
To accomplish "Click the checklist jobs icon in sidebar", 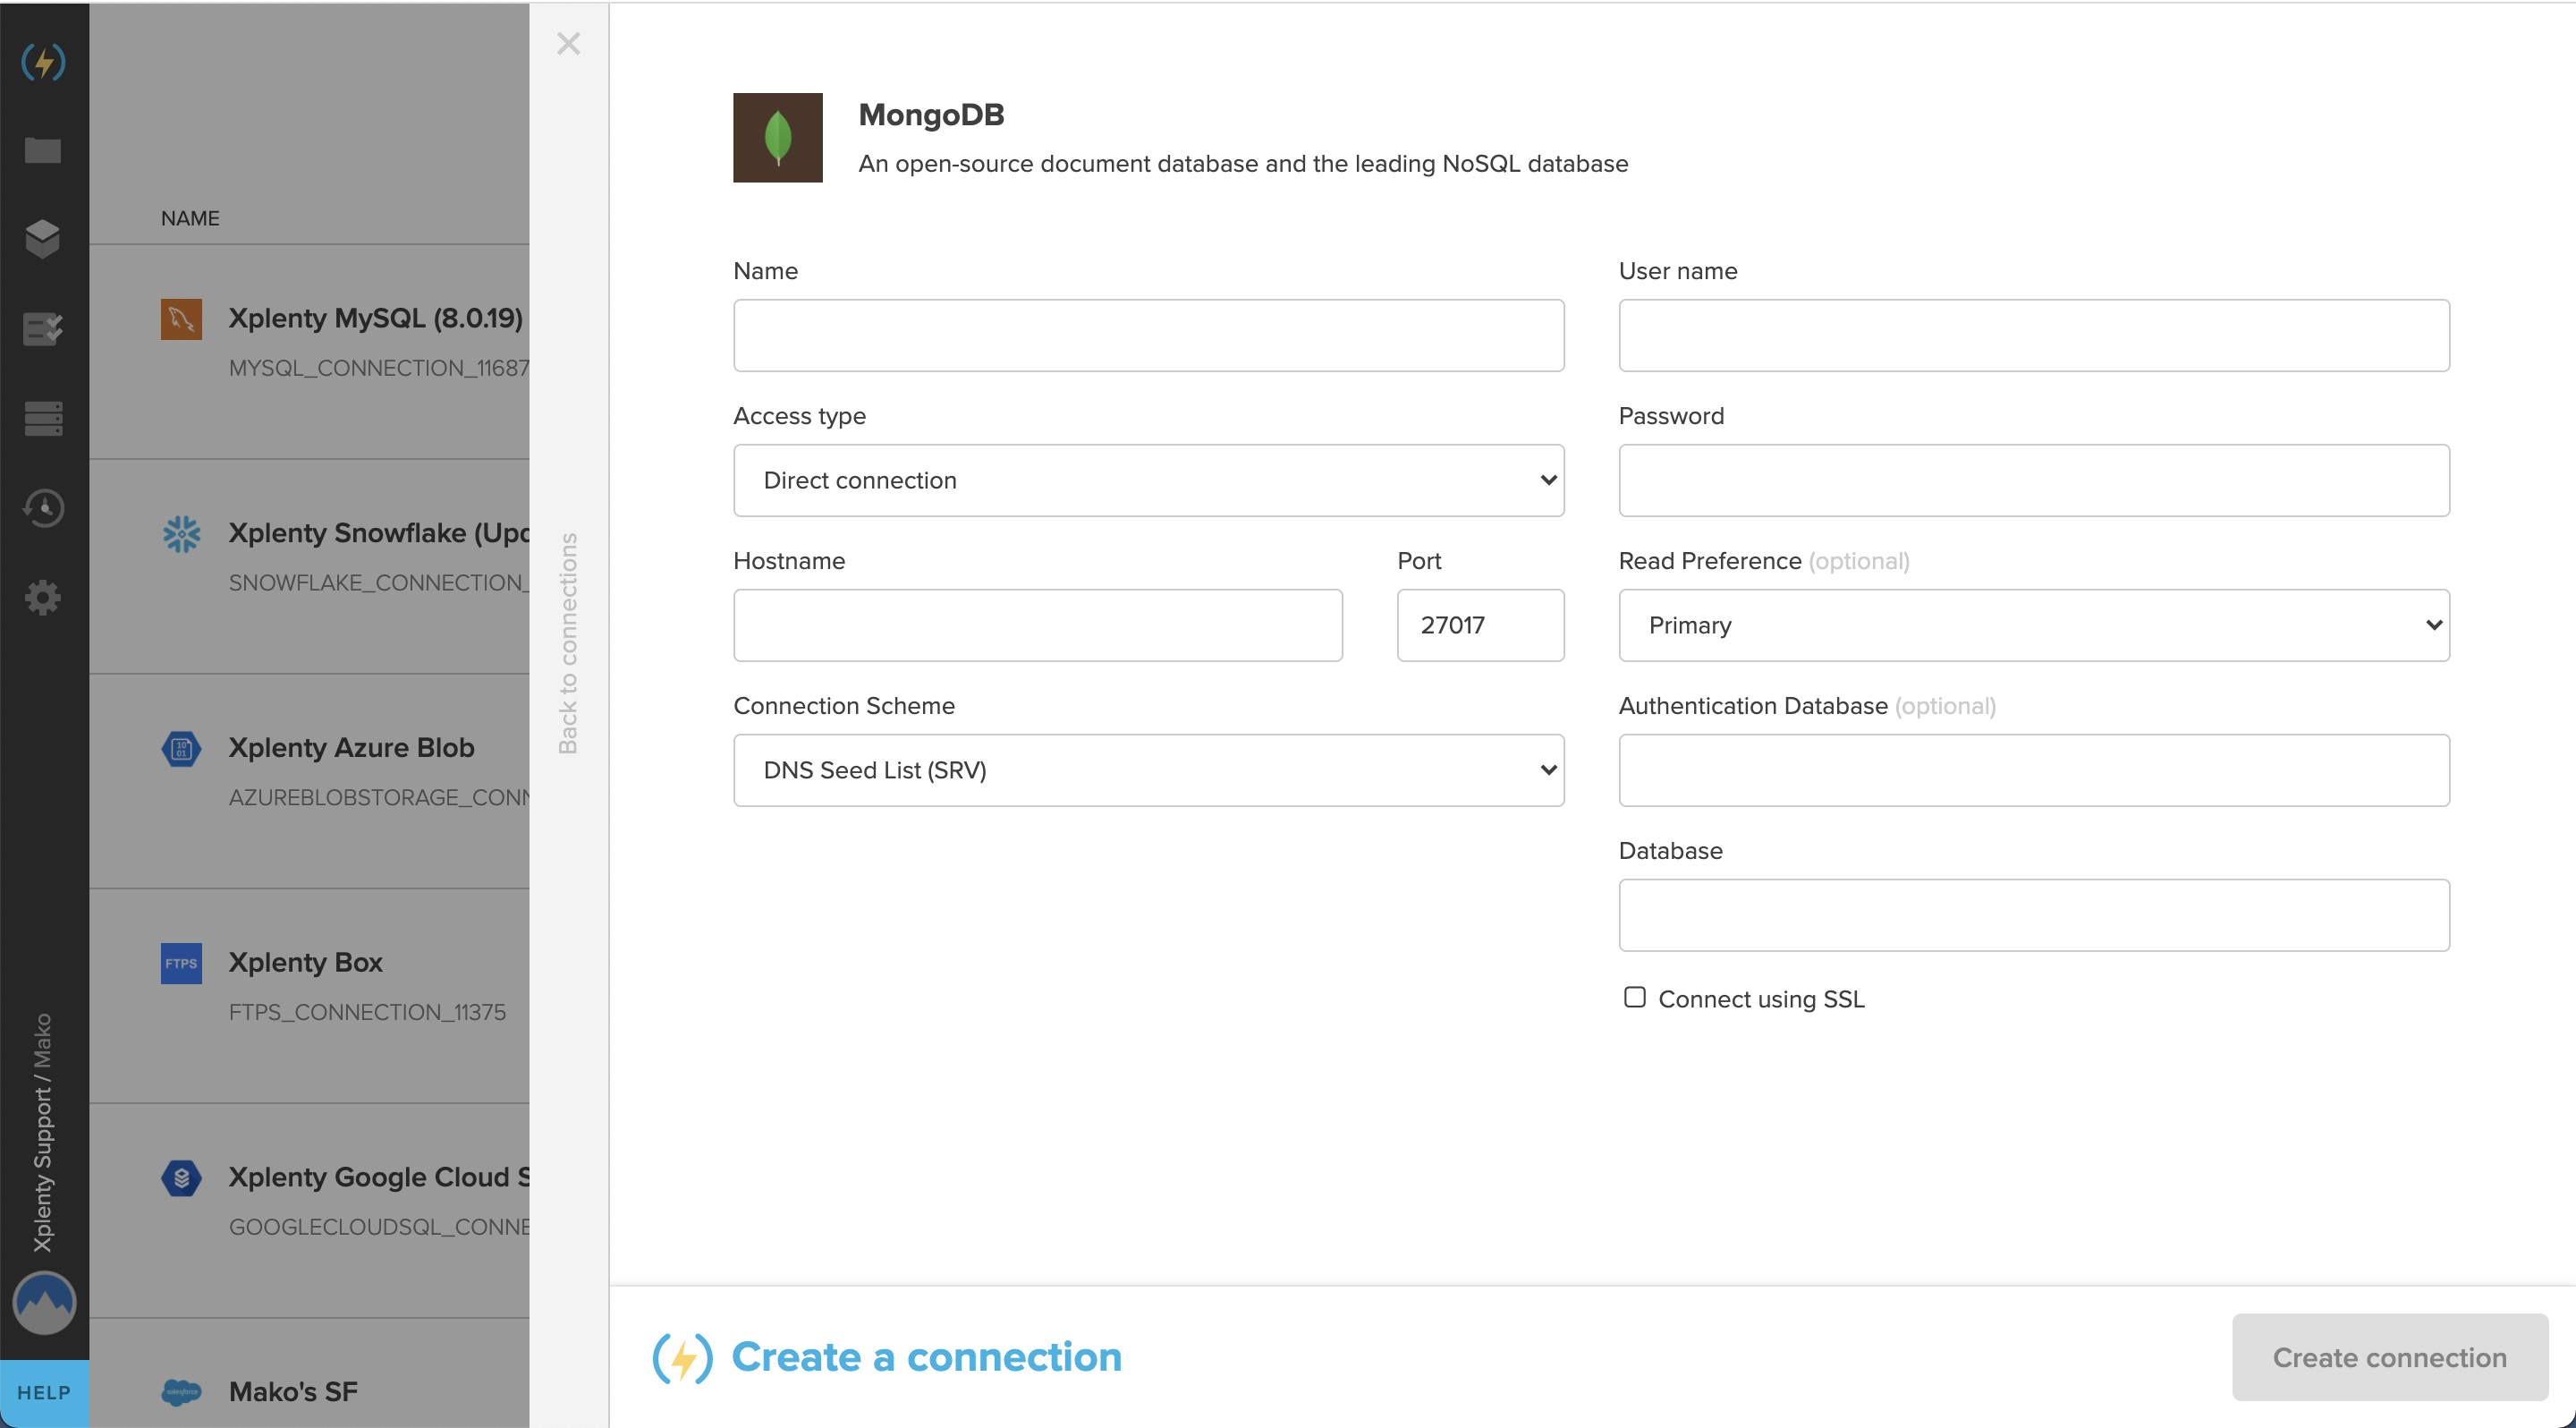I will (x=43, y=329).
